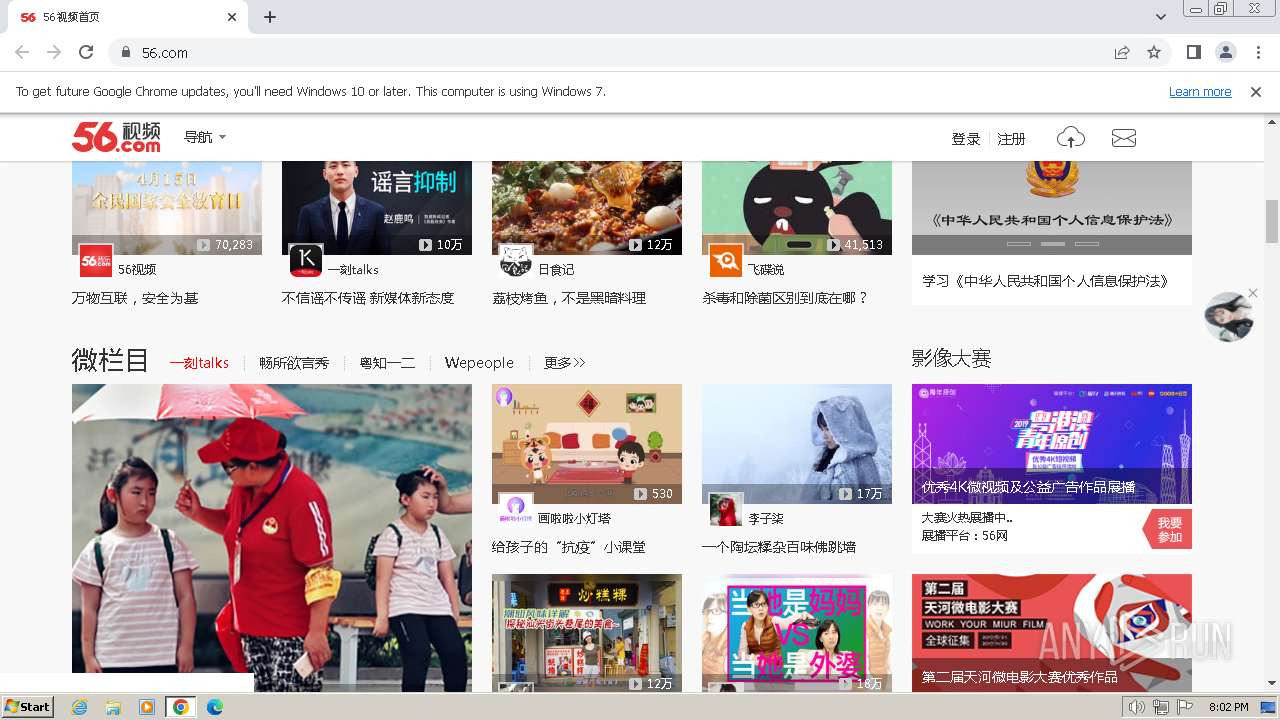Select the 一刻talks column tab
The image size is (1280, 720).
[199, 363]
